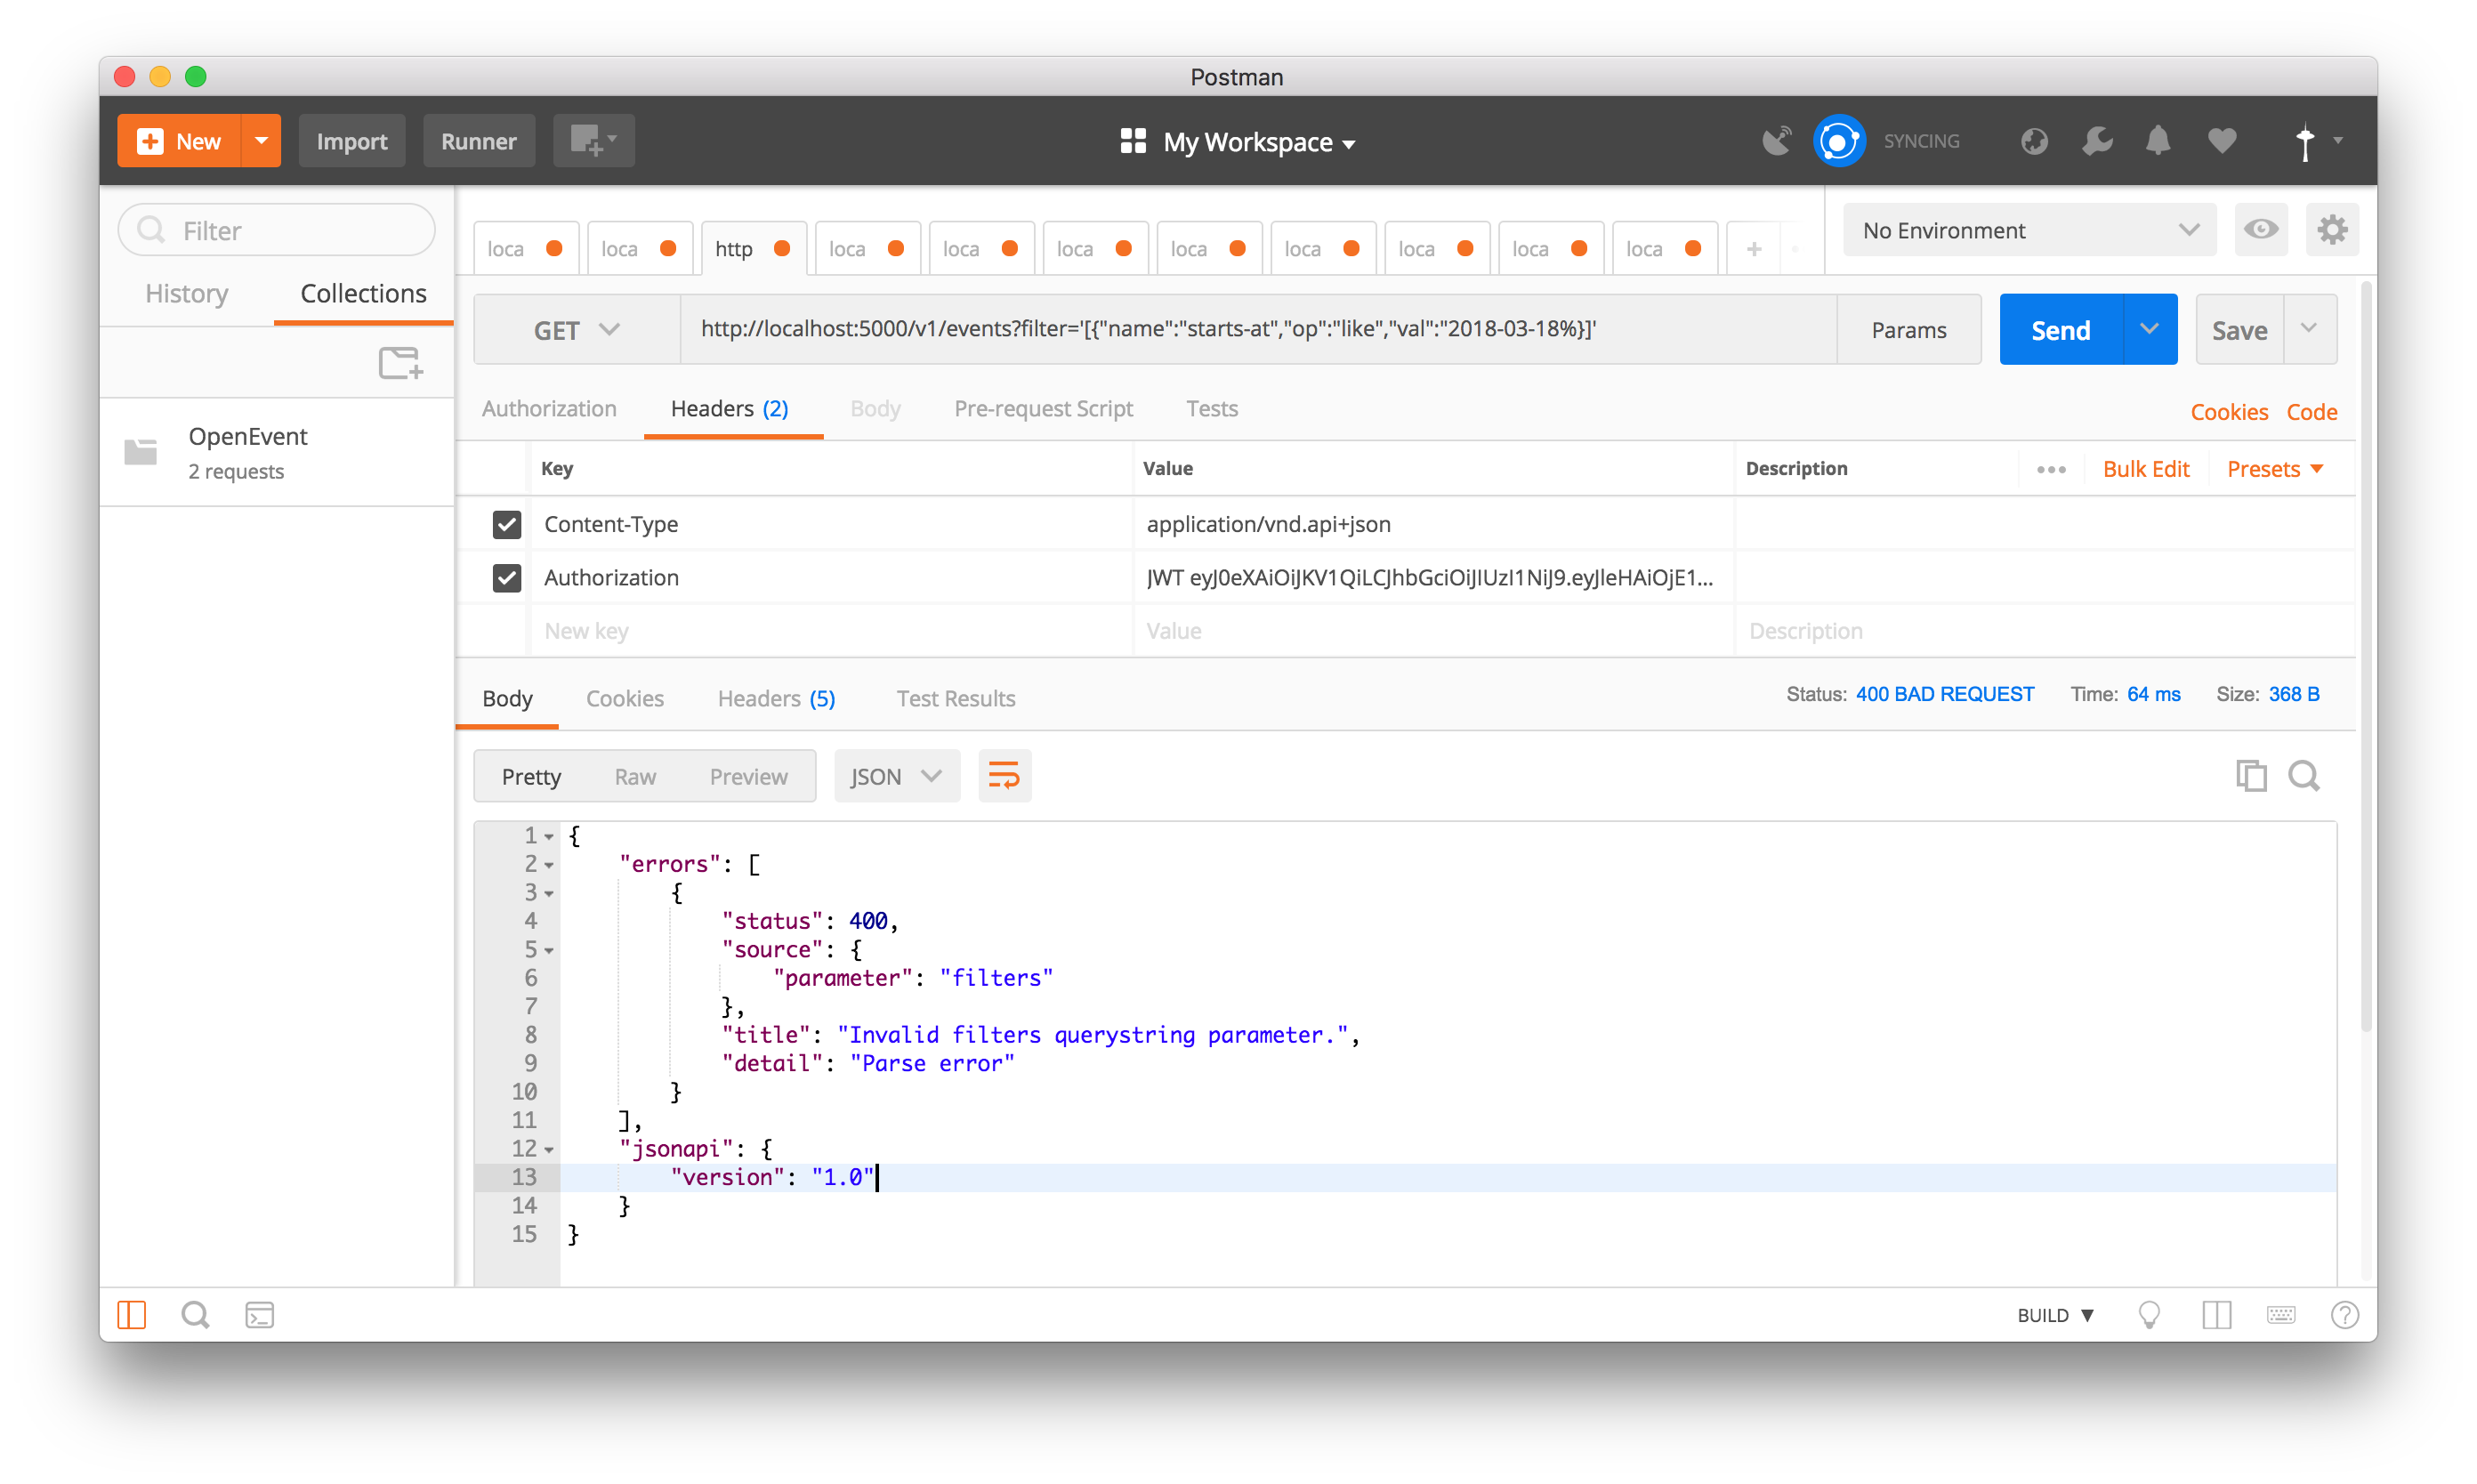Open Postman console in status bar
Viewport: 2477px width, 1484px height.
(259, 1315)
